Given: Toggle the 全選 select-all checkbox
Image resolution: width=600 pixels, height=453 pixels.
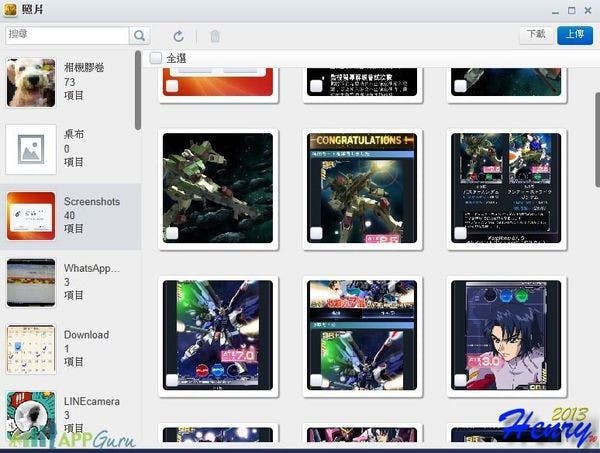Looking at the screenshot, I should point(156,59).
